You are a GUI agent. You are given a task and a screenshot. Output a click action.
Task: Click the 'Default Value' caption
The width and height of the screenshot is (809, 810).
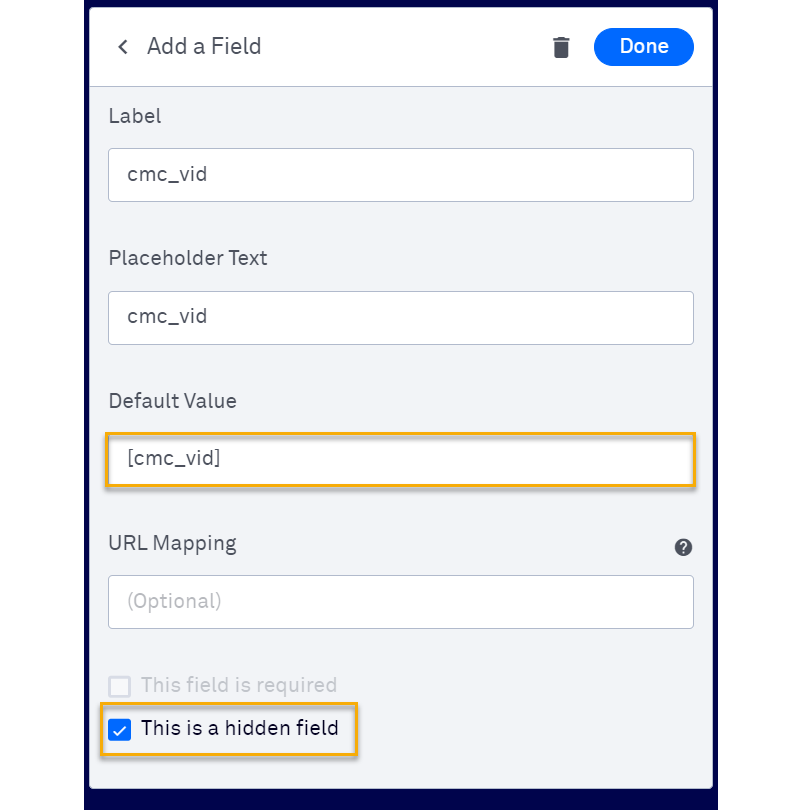coord(173,401)
